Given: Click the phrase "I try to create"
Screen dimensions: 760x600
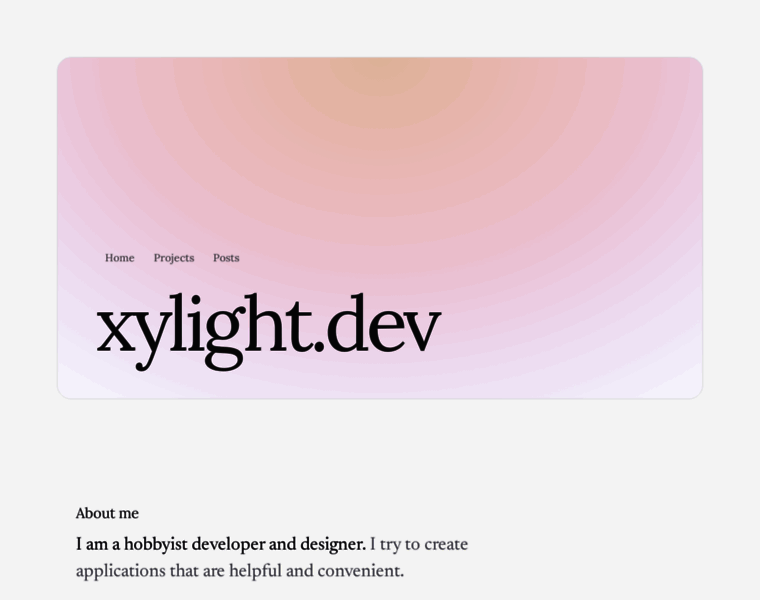Looking at the screenshot, I should pyautogui.click(x=419, y=545).
